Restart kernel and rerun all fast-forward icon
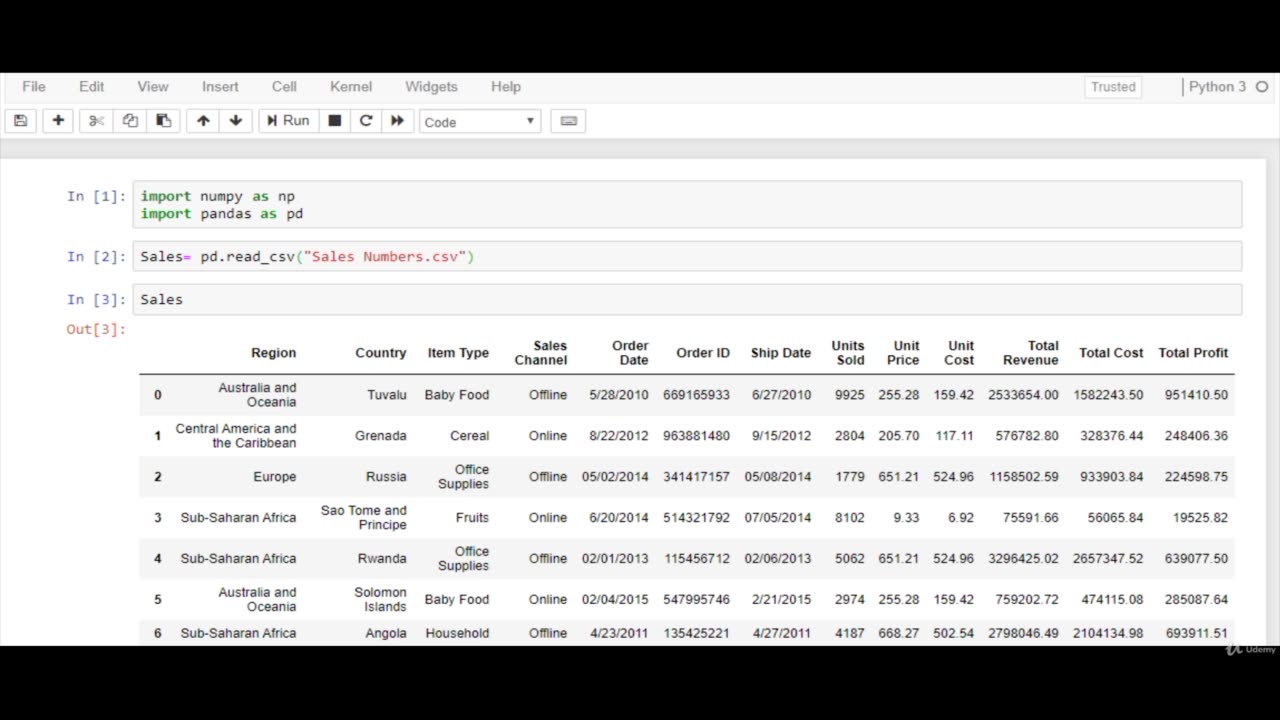The width and height of the screenshot is (1280, 720). coord(397,121)
